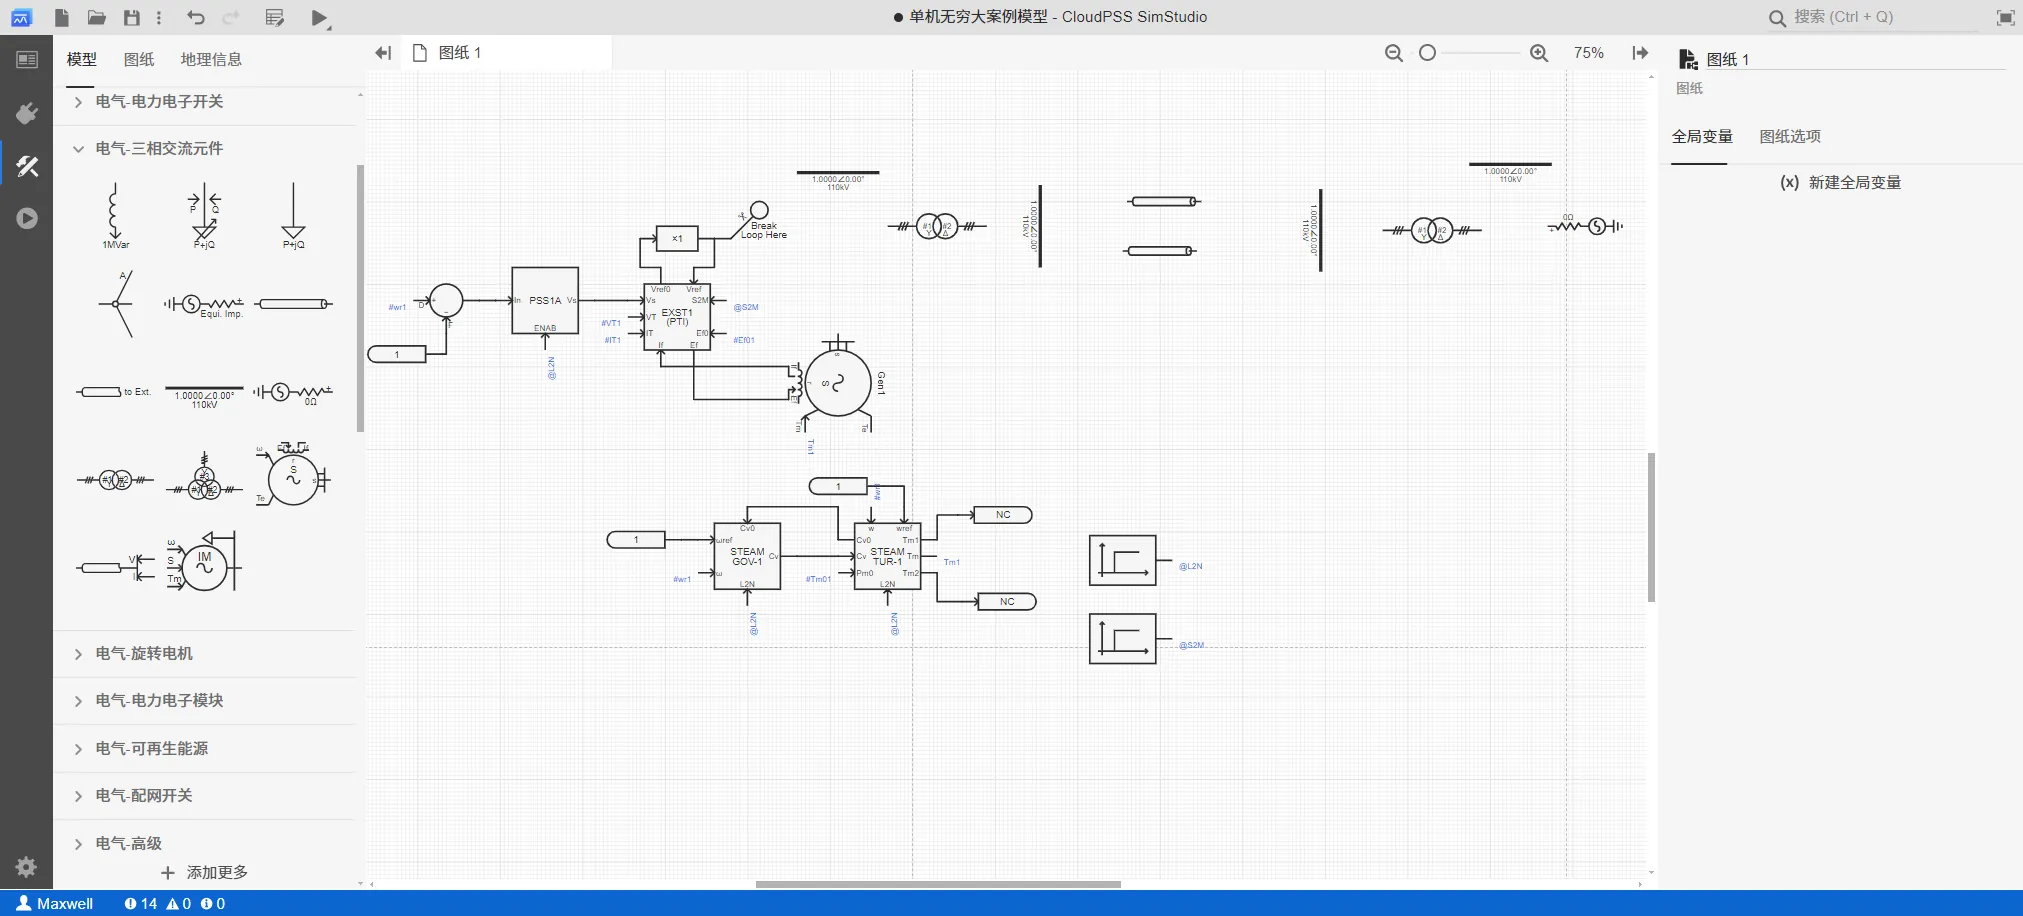Pick the IM induction motor component
2023x916 pixels.
(205, 562)
